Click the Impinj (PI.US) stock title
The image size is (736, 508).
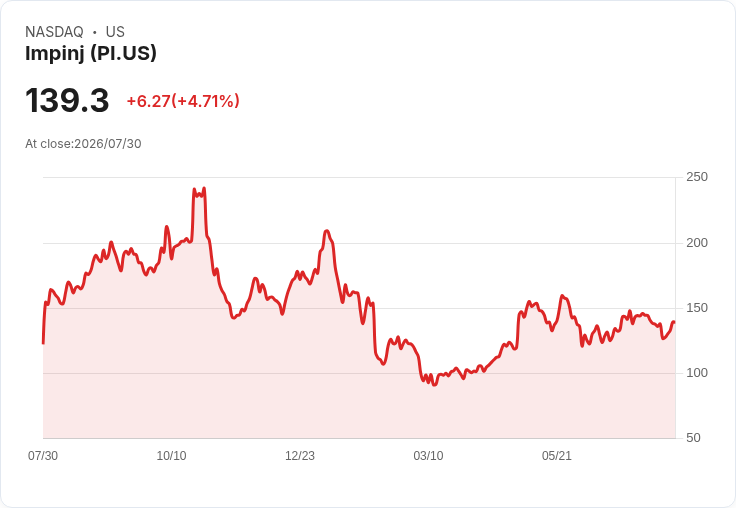tap(91, 53)
